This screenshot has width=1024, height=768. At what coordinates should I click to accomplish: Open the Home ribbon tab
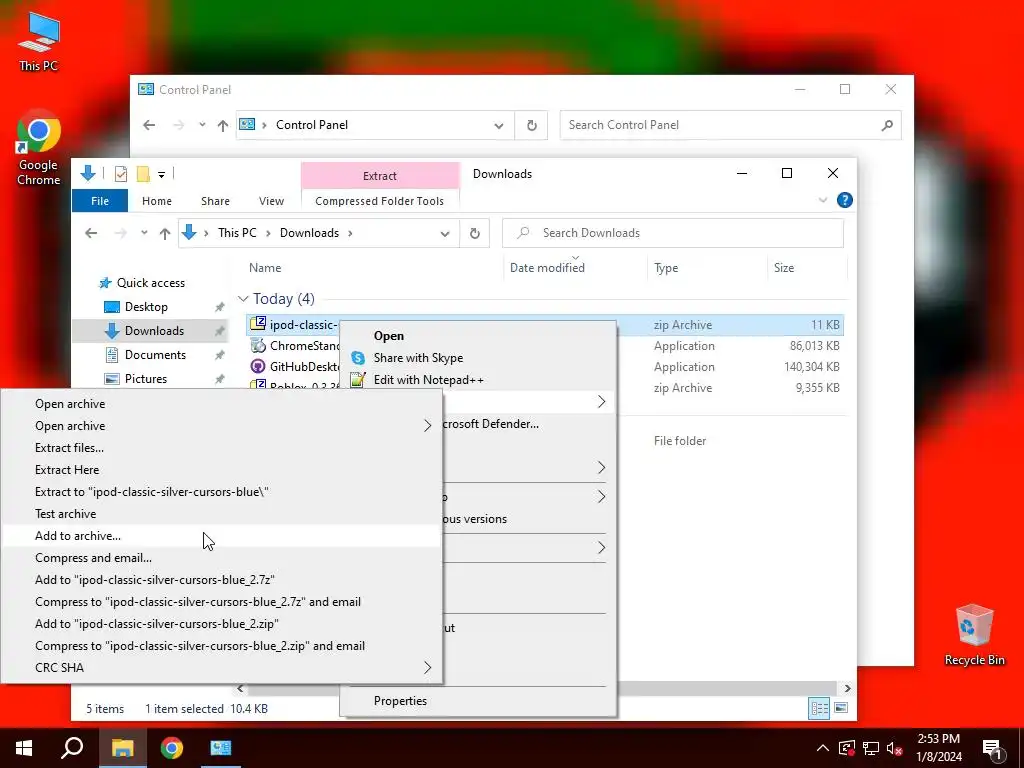[x=157, y=200]
